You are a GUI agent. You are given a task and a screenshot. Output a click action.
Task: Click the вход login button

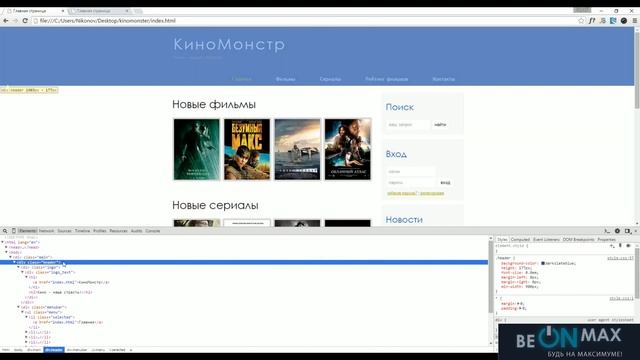point(445,182)
